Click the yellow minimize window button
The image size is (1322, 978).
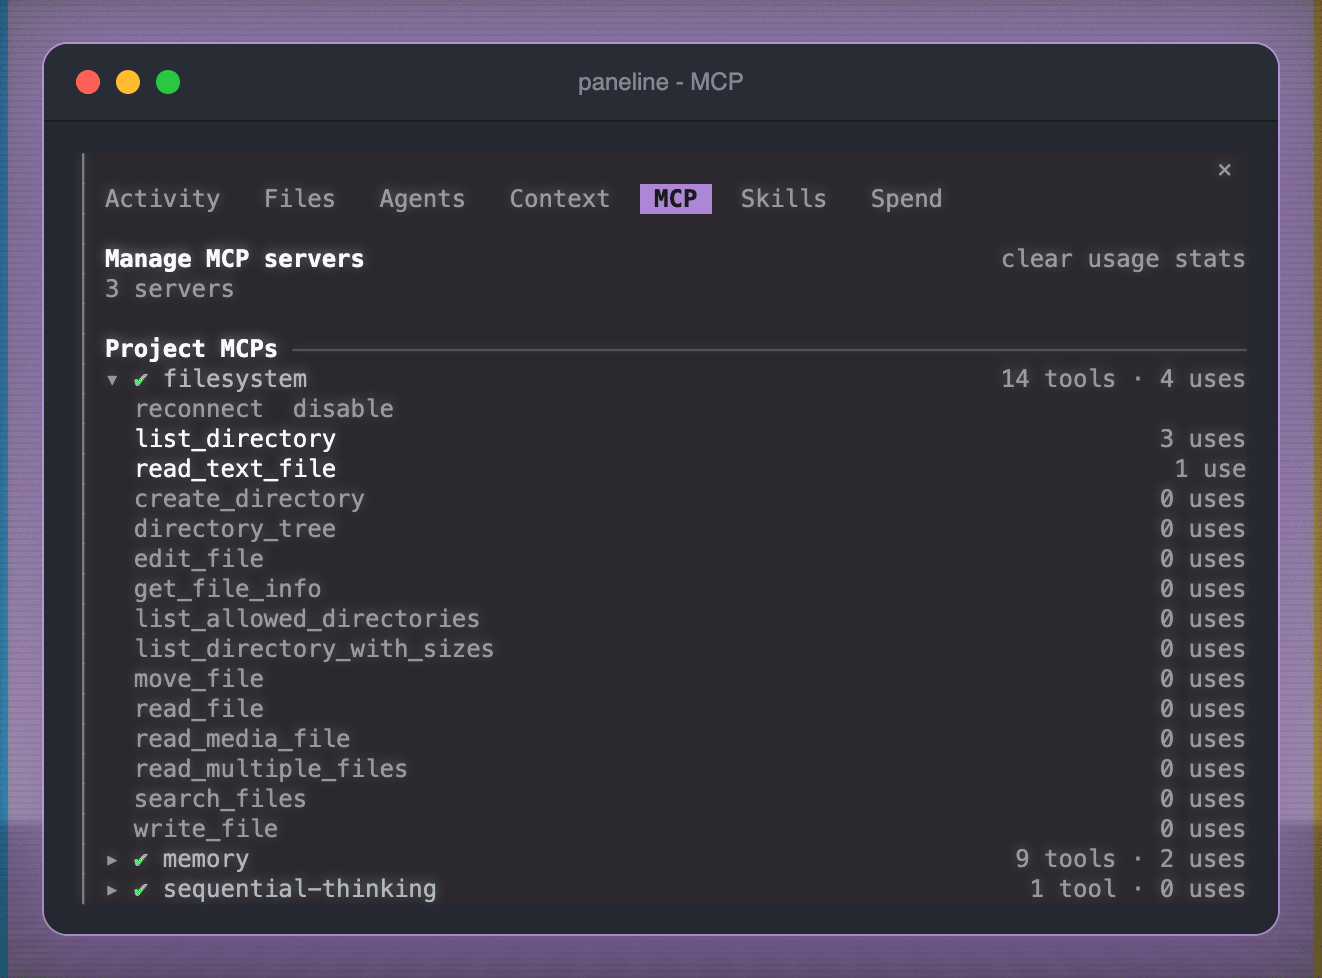point(128,82)
